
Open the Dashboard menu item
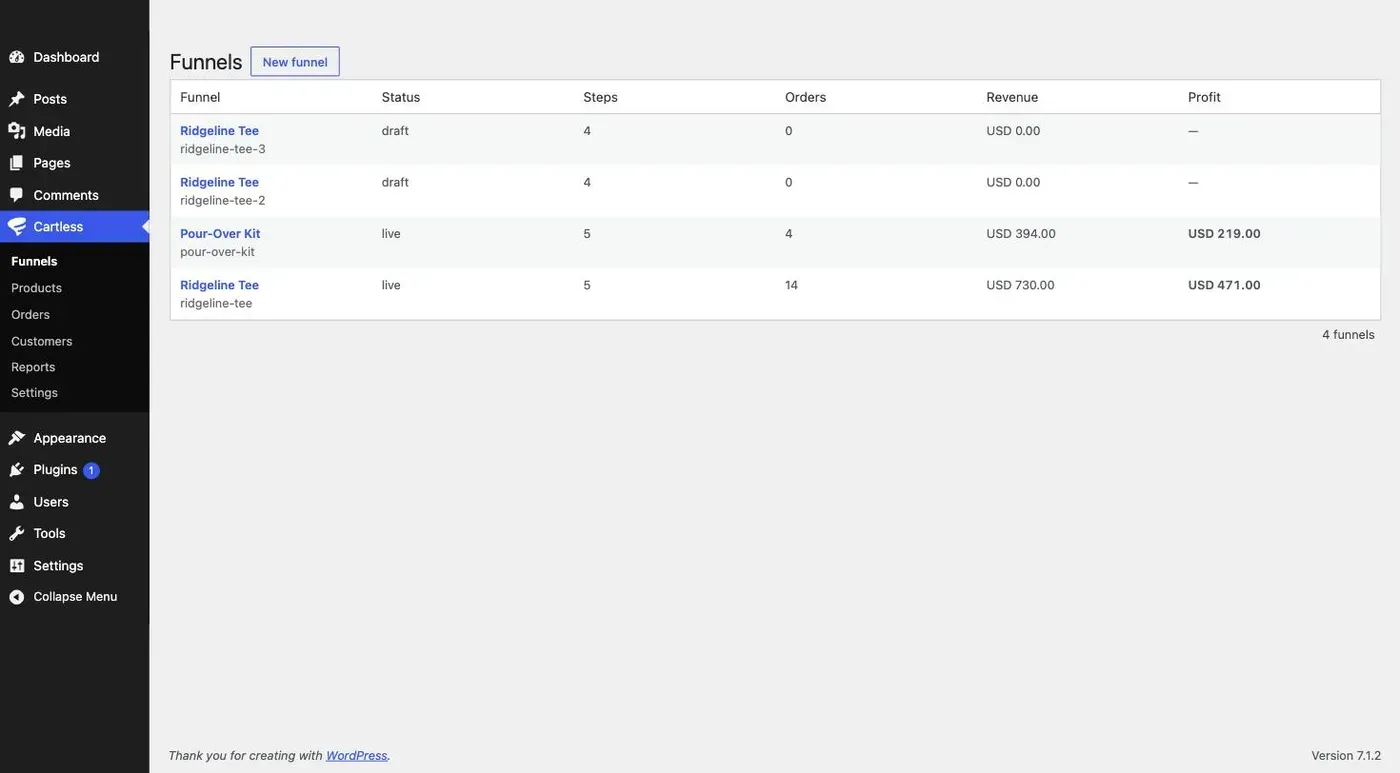[x=66, y=57]
